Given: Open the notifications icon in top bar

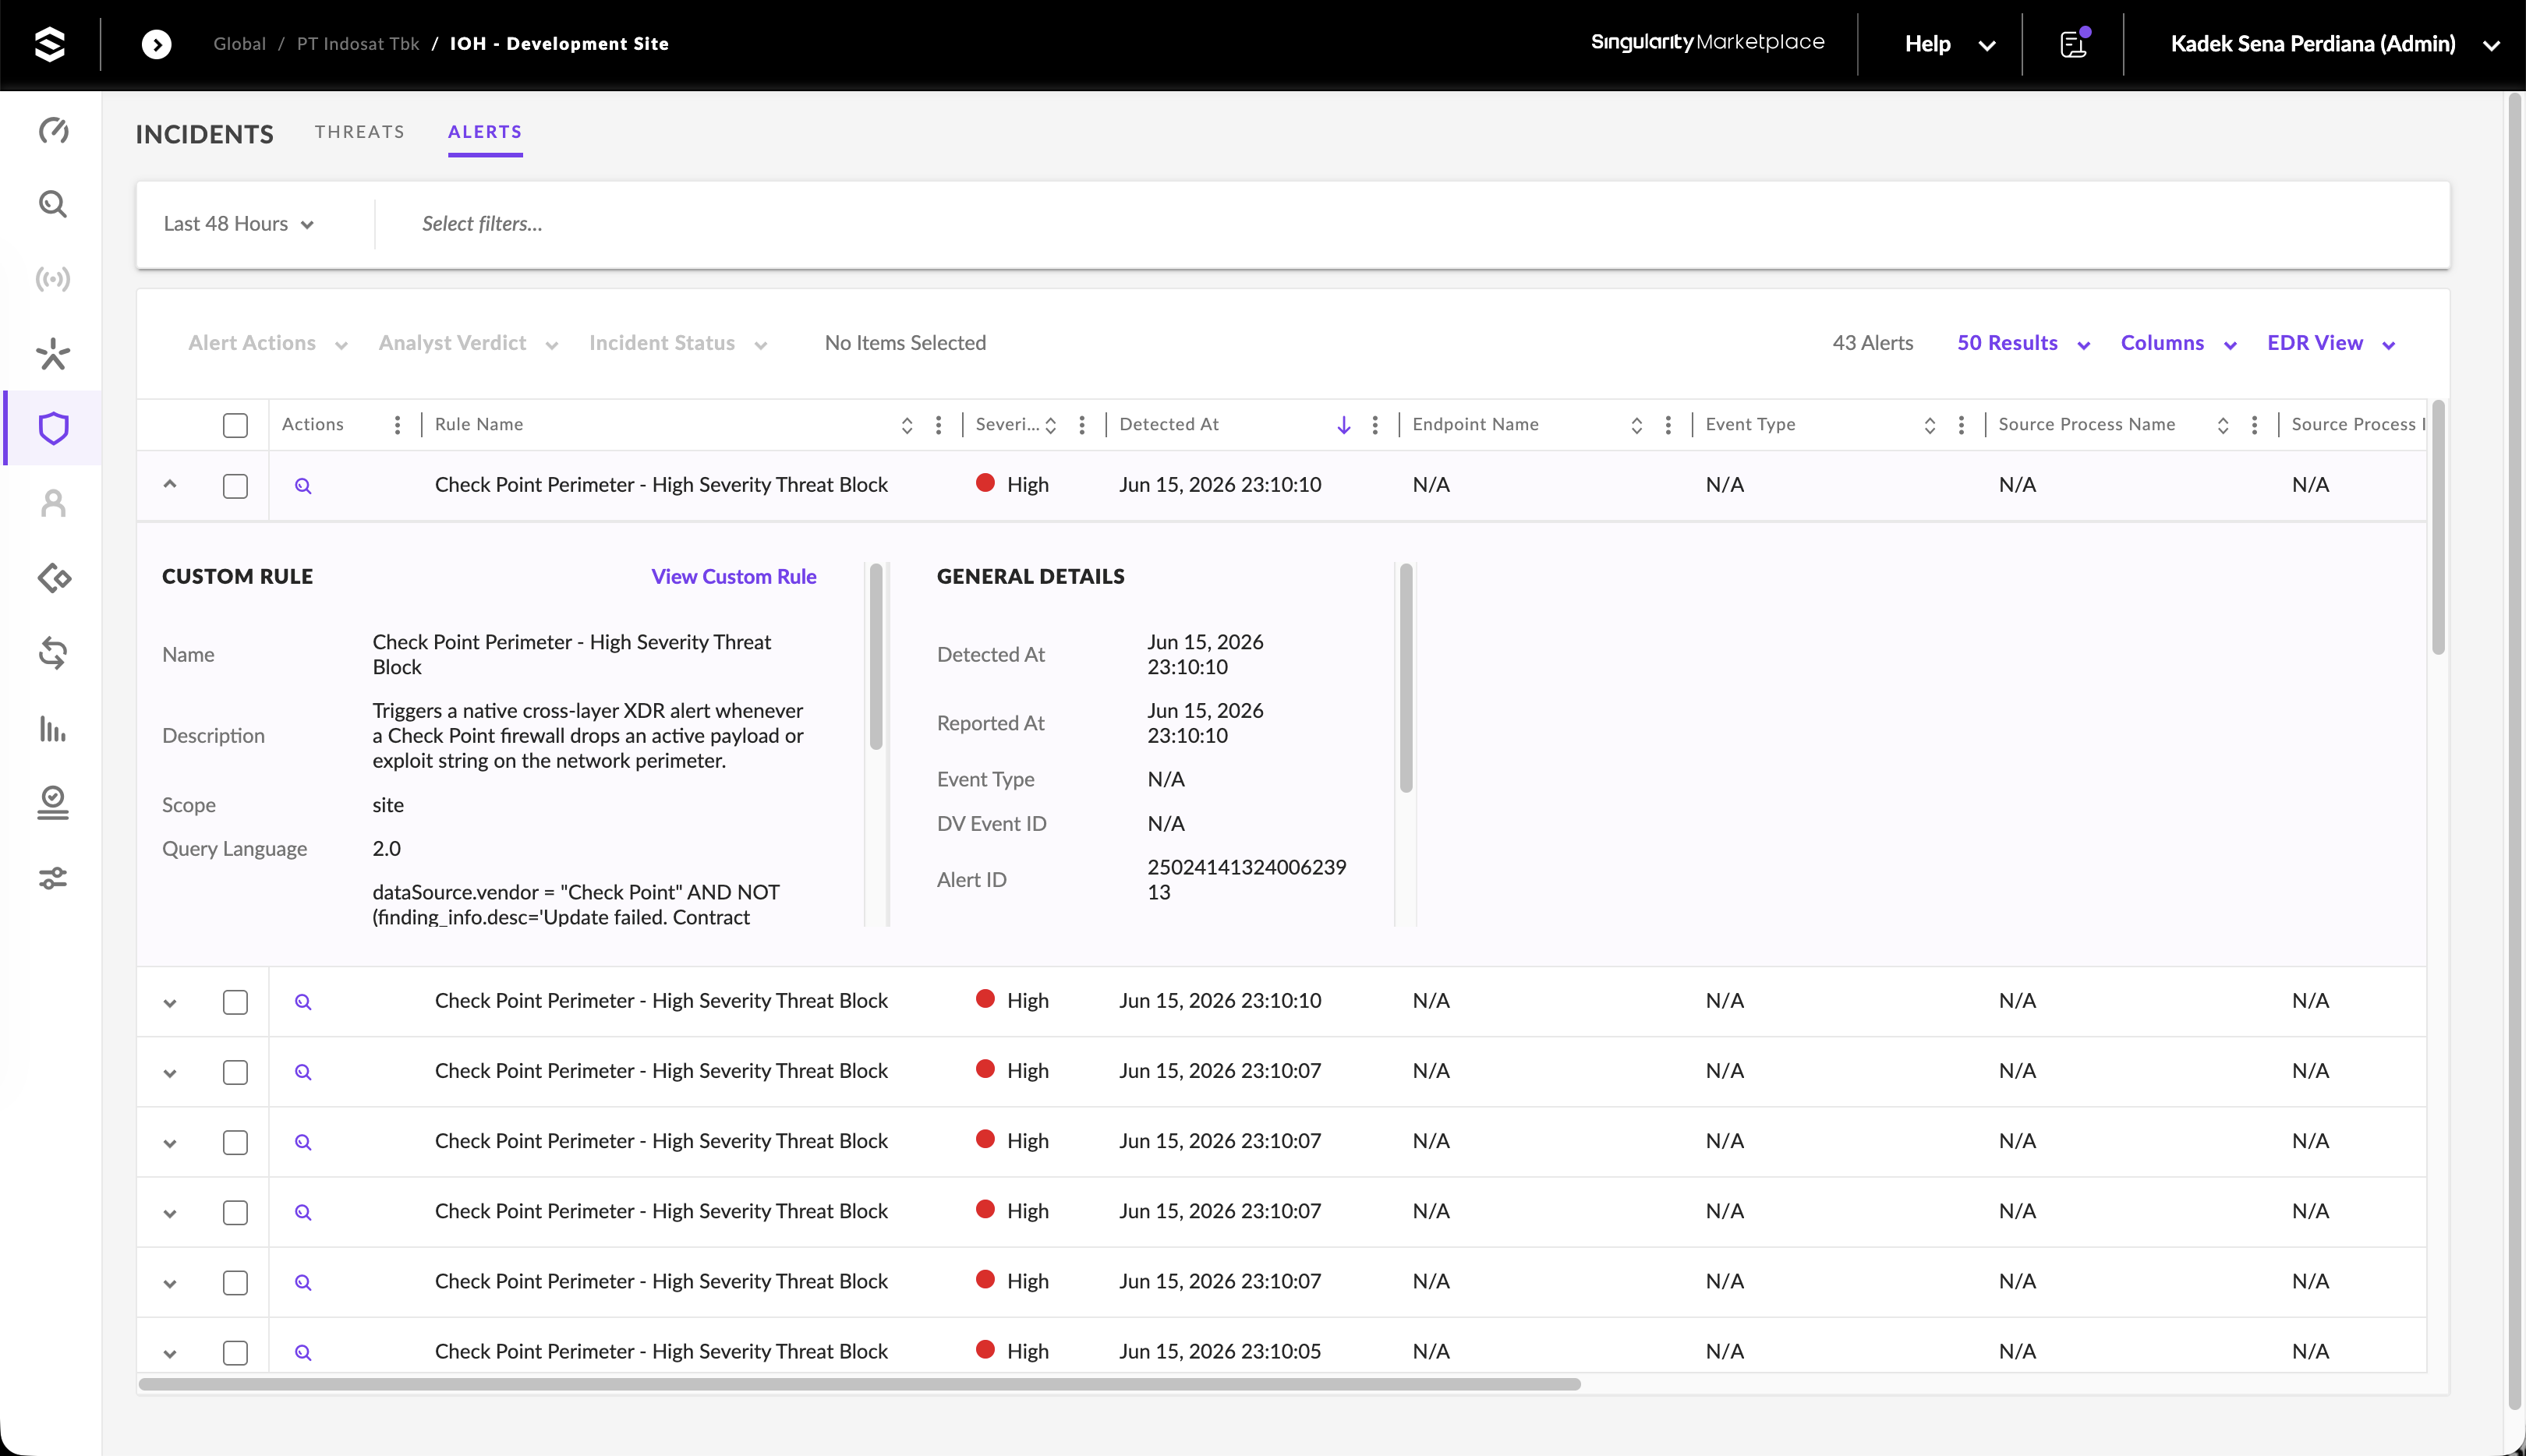Looking at the screenshot, I should point(2074,44).
